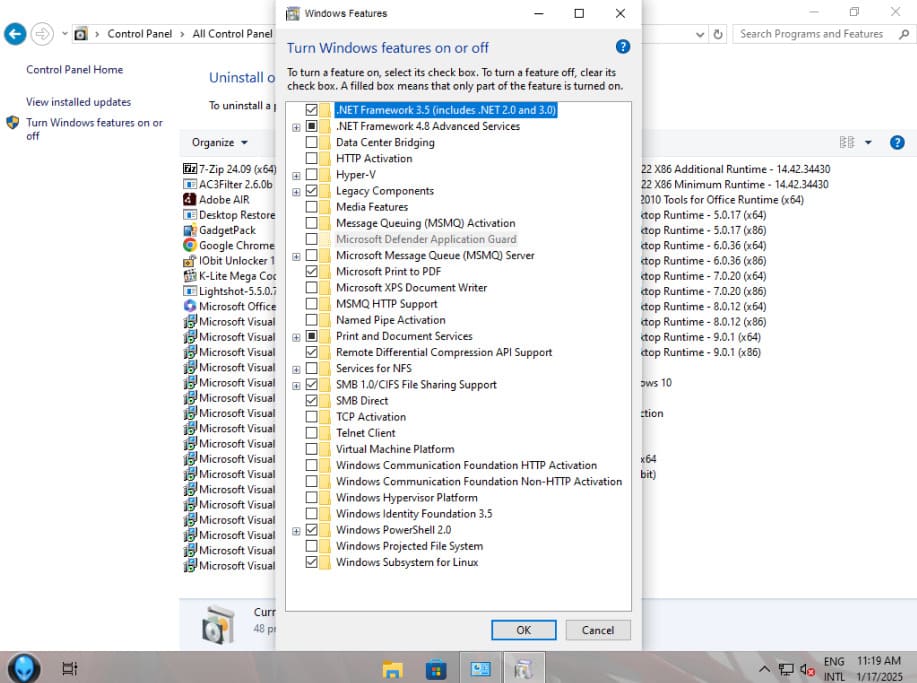Screen dimensions: 917x683
Task: Enable the Hyper-V checkbox
Action: pyautogui.click(x=312, y=174)
